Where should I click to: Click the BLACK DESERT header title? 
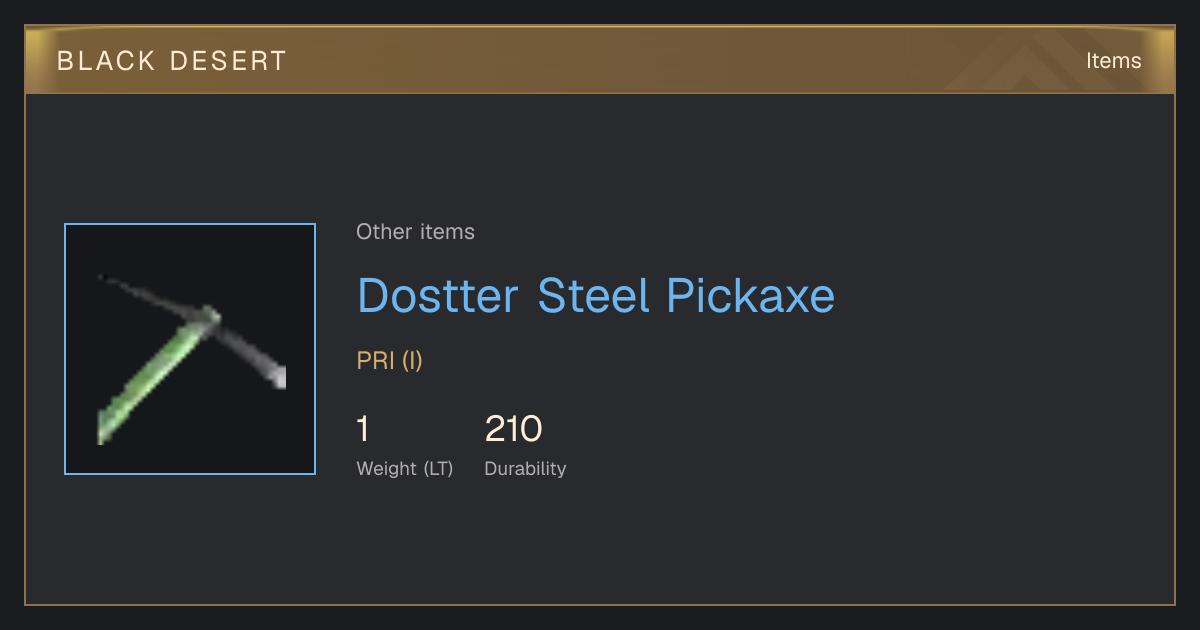point(172,61)
